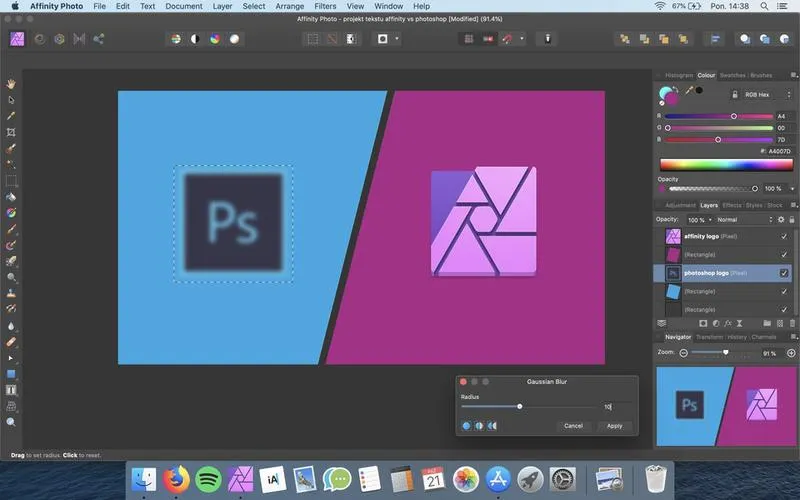Switch to the Effects tab
800x500 pixels.
pos(732,205)
